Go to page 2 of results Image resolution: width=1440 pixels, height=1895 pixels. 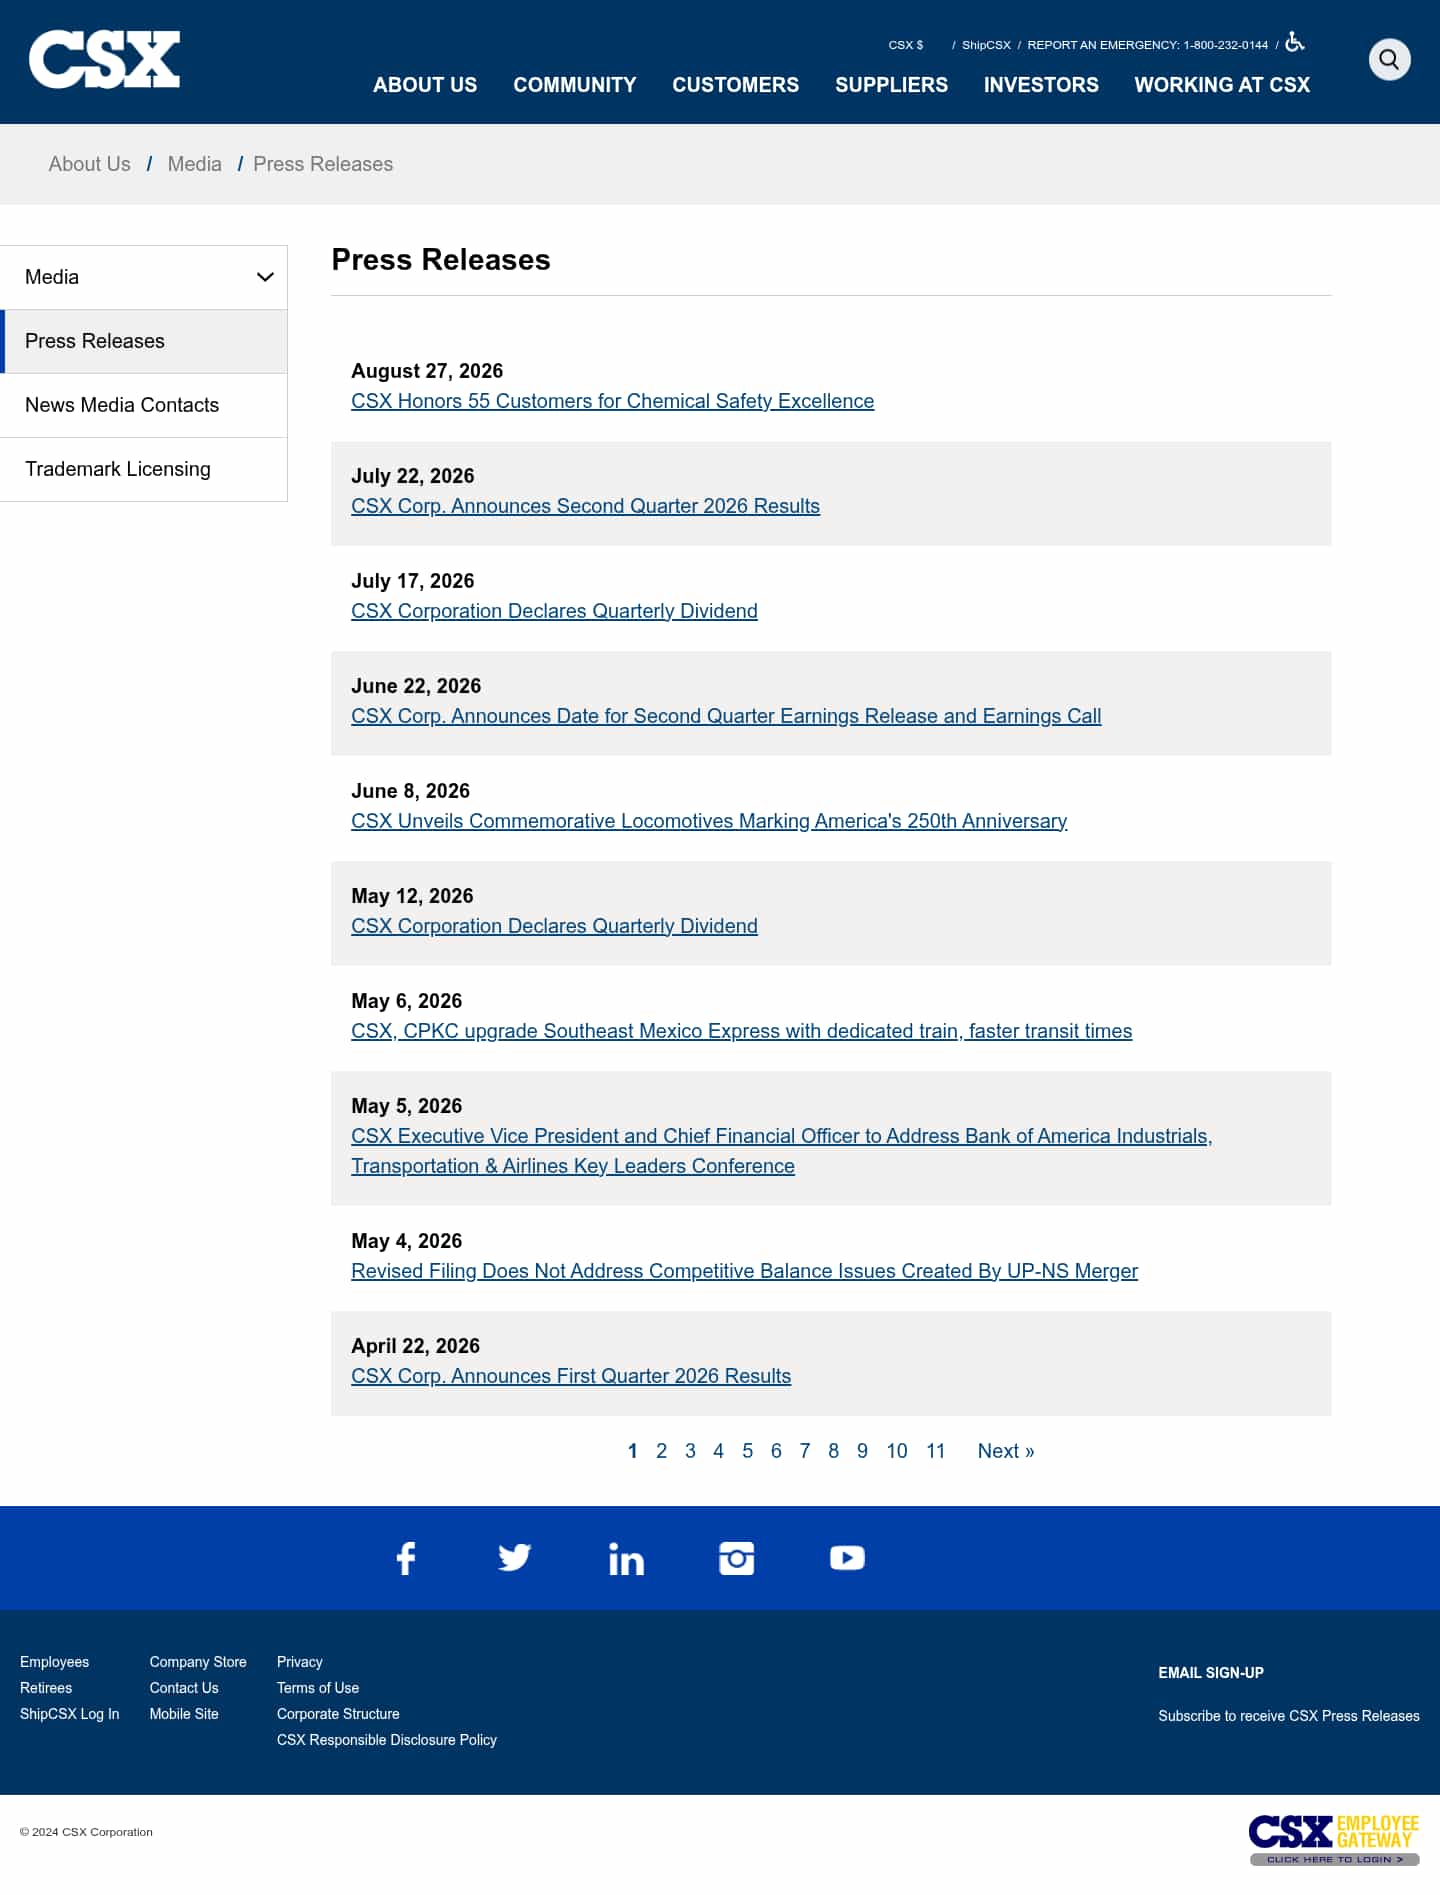tap(661, 1451)
